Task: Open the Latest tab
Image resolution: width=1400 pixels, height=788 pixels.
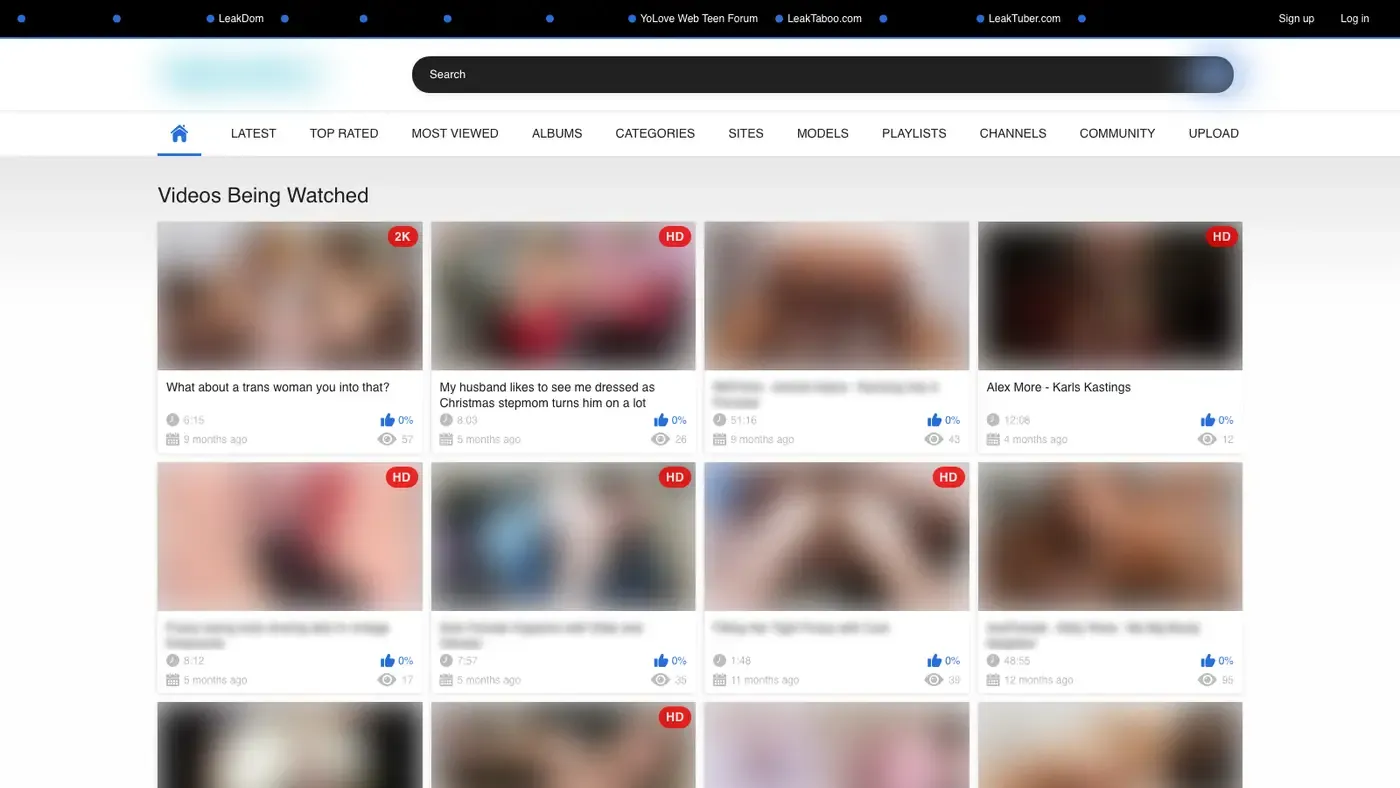Action: pyautogui.click(x=253, y=133)
